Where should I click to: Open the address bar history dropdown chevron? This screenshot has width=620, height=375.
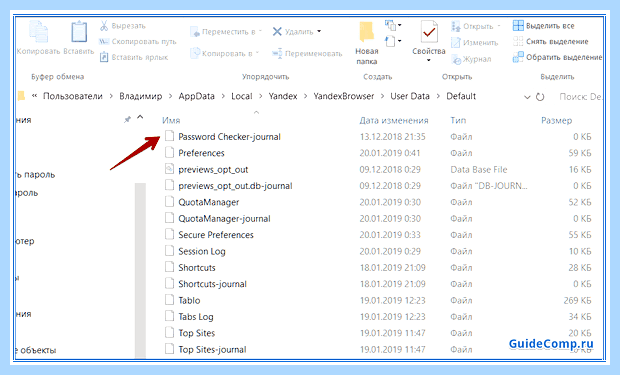coord(527,97)
